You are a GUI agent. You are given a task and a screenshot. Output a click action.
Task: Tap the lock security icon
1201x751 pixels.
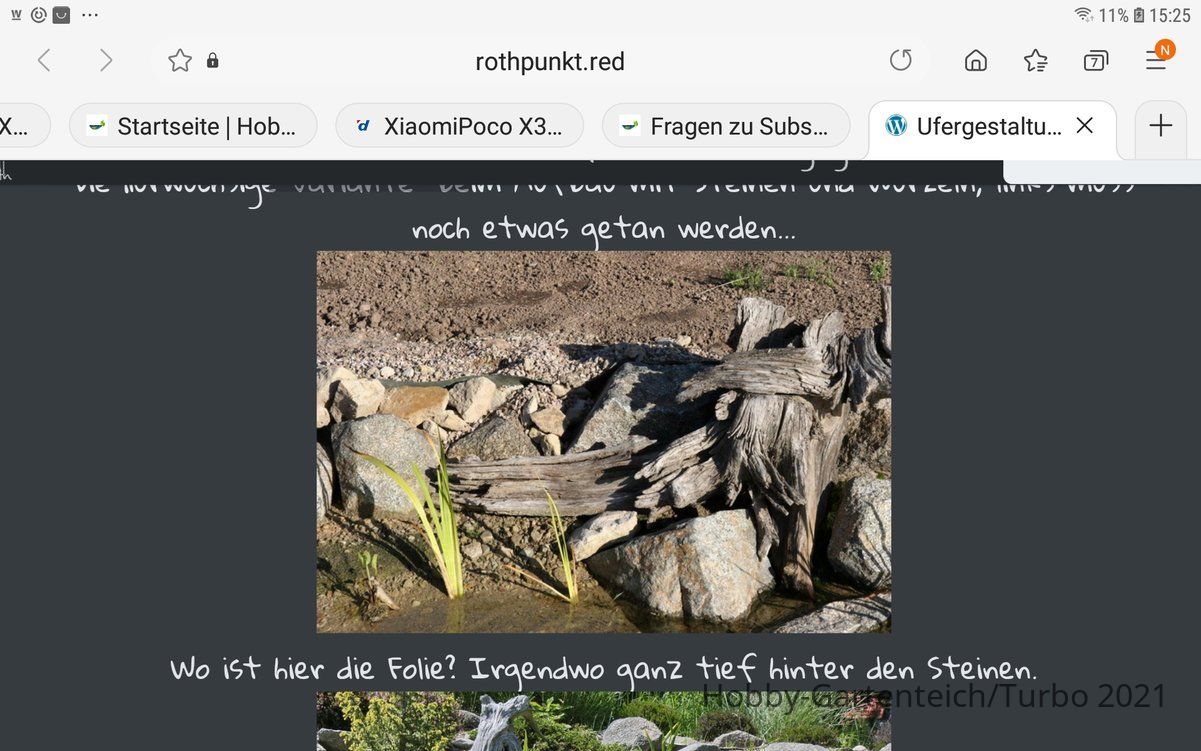point(212,61)
